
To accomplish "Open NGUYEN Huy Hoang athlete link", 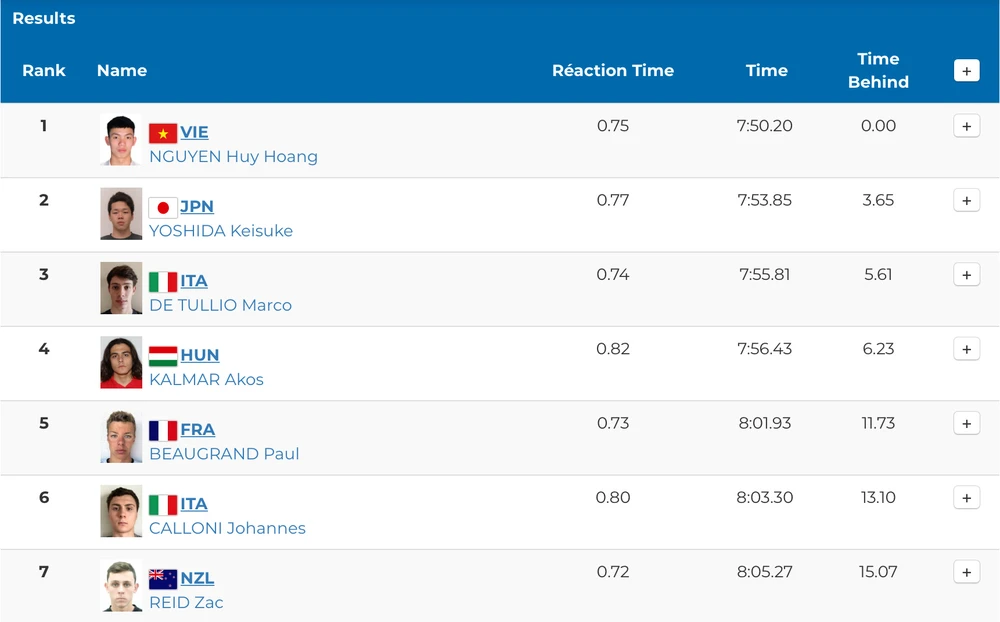I will pos(233,157).
